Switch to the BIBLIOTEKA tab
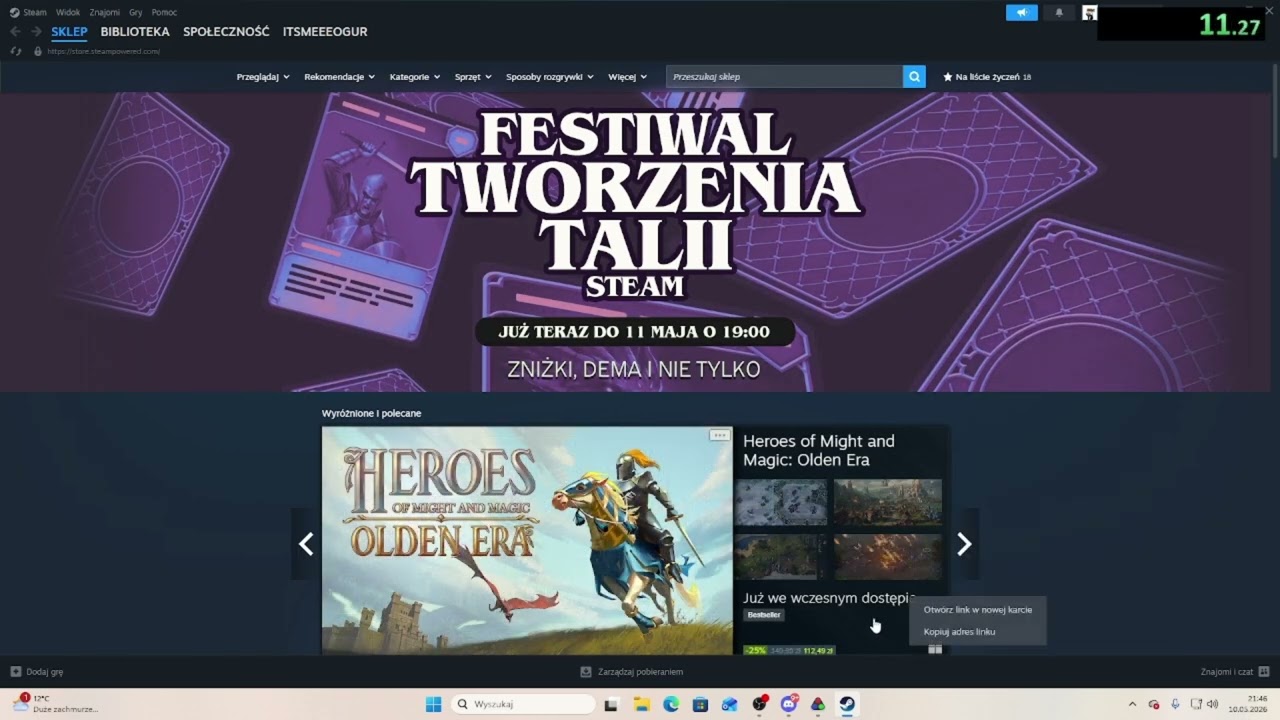 coord(135,32)
